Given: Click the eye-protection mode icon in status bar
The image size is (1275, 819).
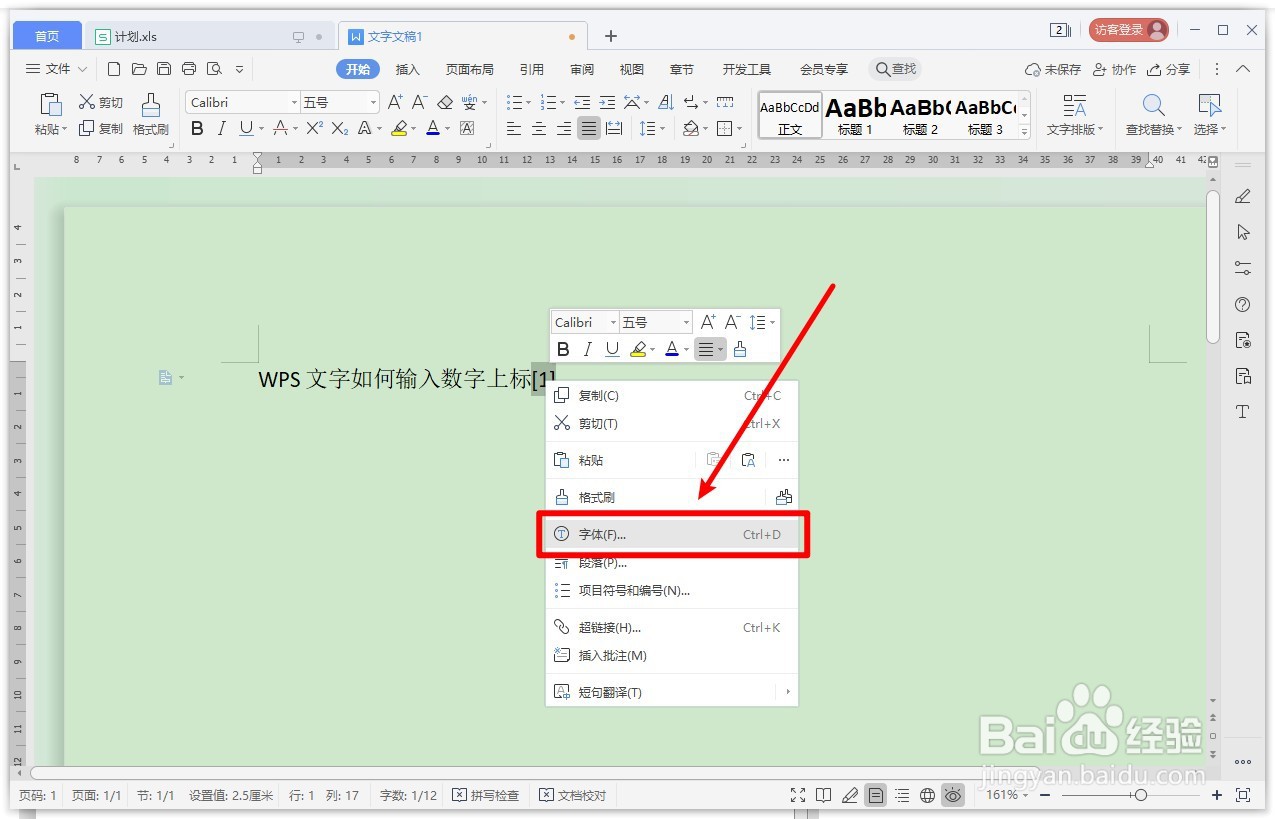Looking at the screenshot, I should [953, 795].
